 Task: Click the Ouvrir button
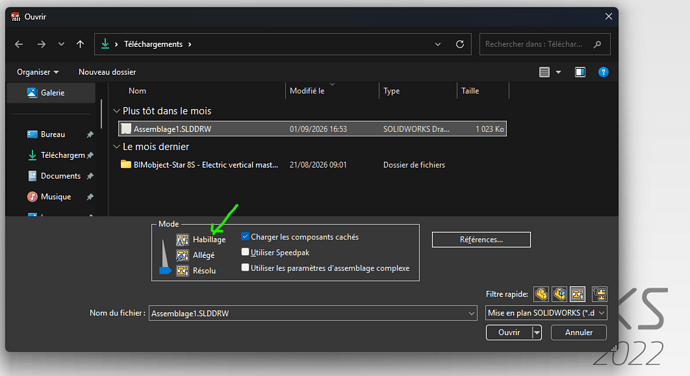click(x=509, y=332)
